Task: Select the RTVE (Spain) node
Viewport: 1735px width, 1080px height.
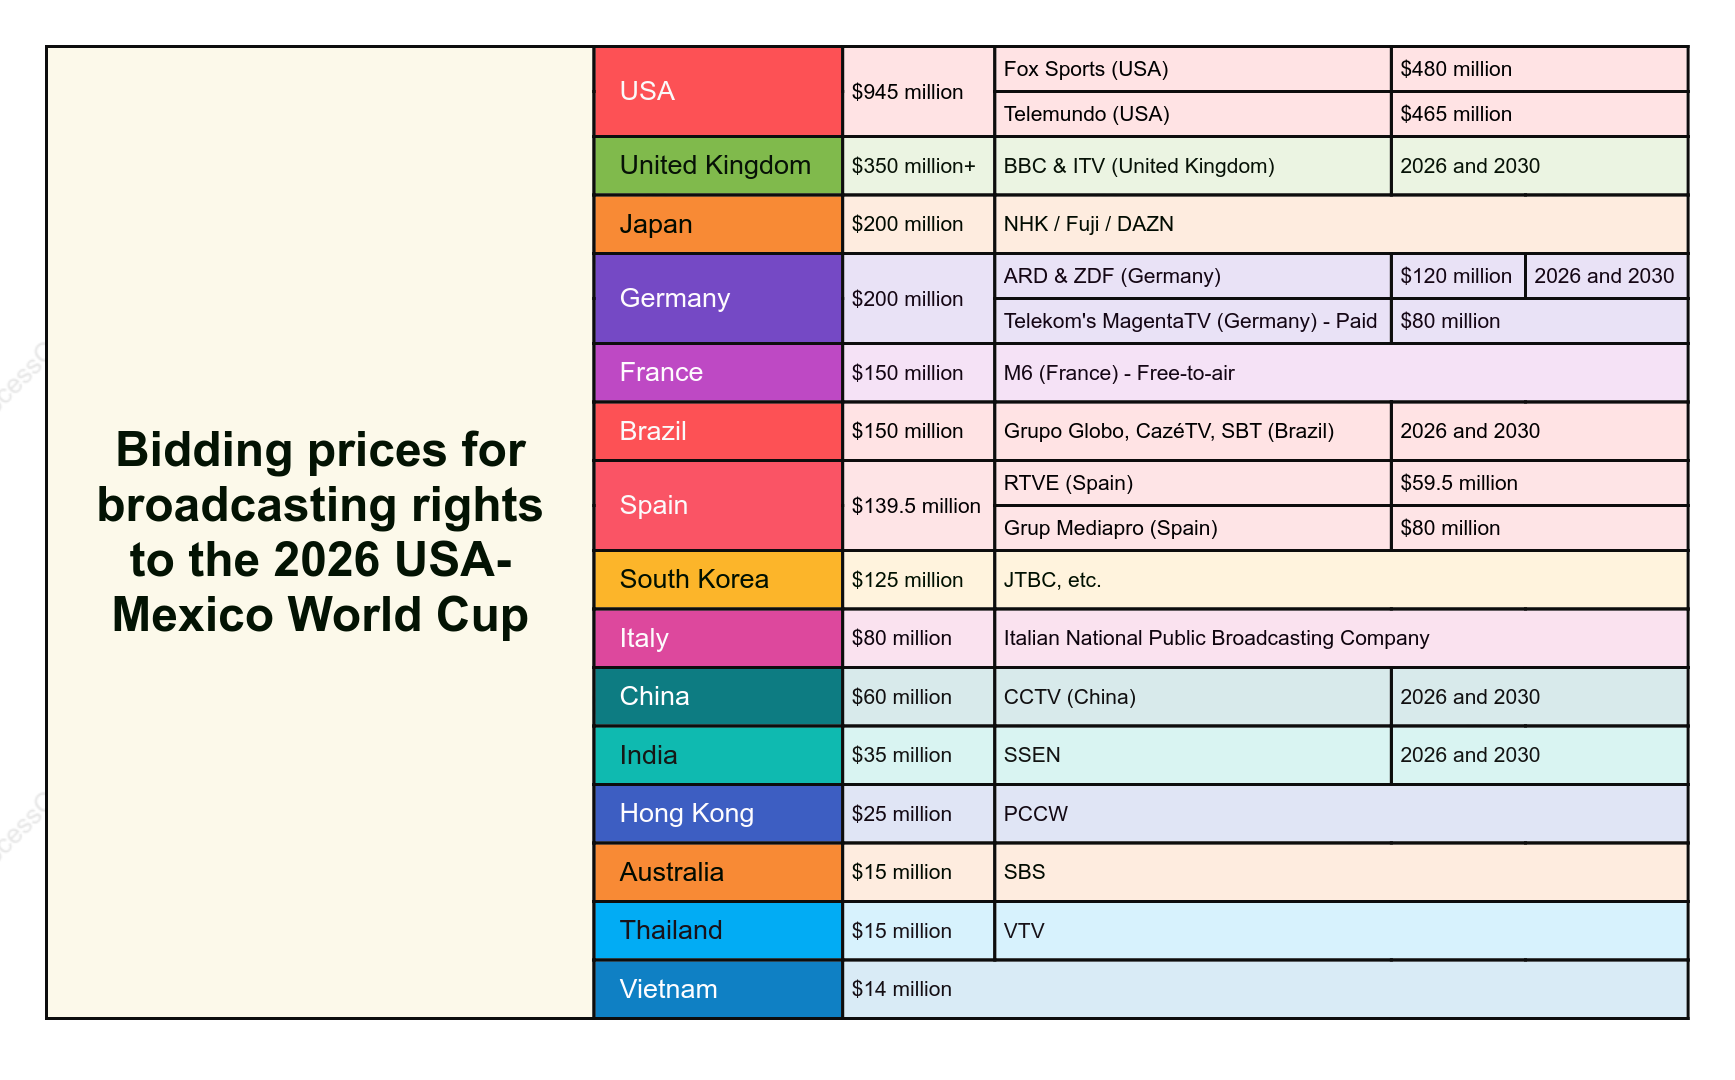Action: coord(1193,483)
